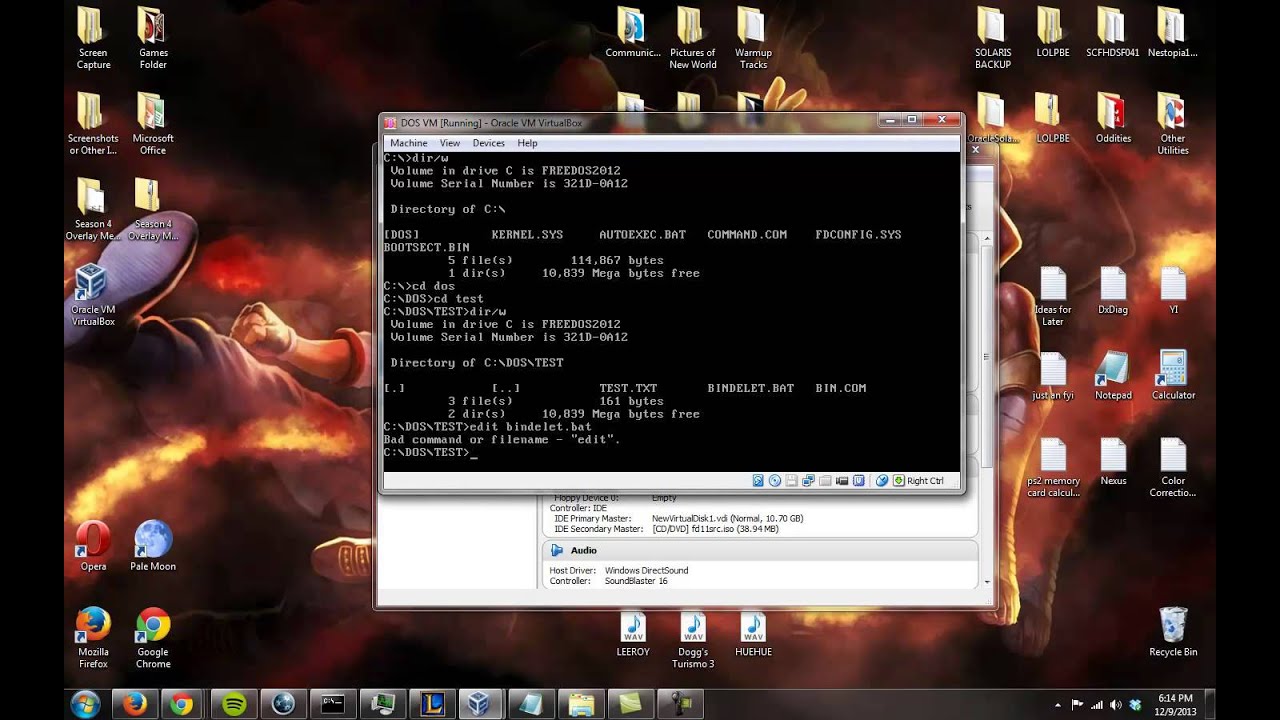
Task: Select the Recycle Bin icon
Action: 1173,632
